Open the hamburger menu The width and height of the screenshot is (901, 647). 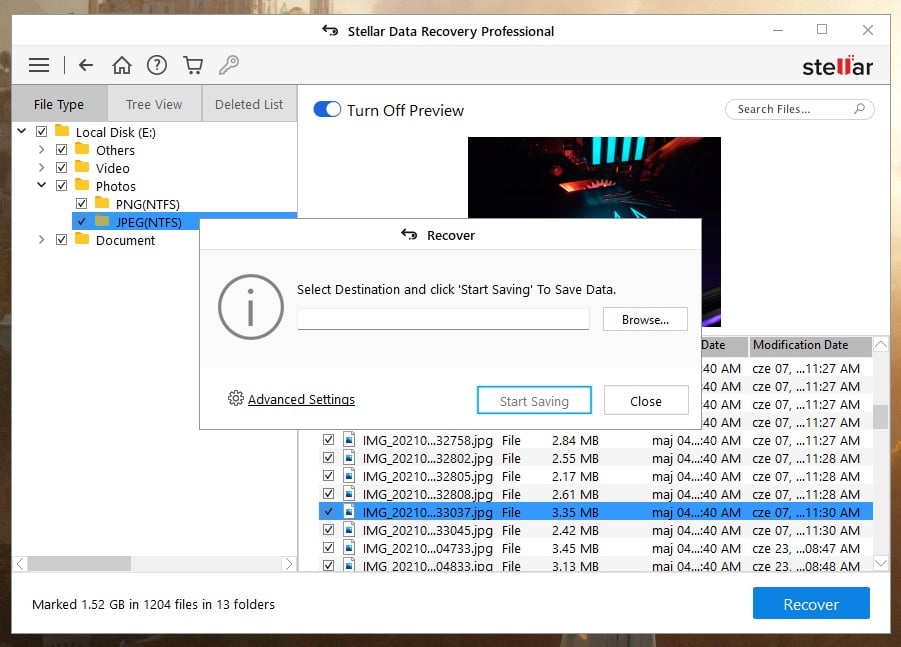[39, 65]
